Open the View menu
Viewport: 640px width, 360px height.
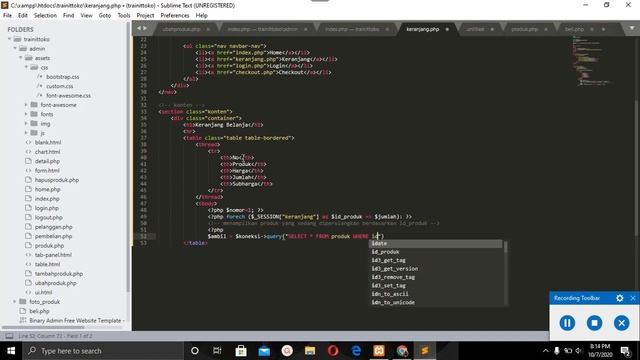pos(86,16)
